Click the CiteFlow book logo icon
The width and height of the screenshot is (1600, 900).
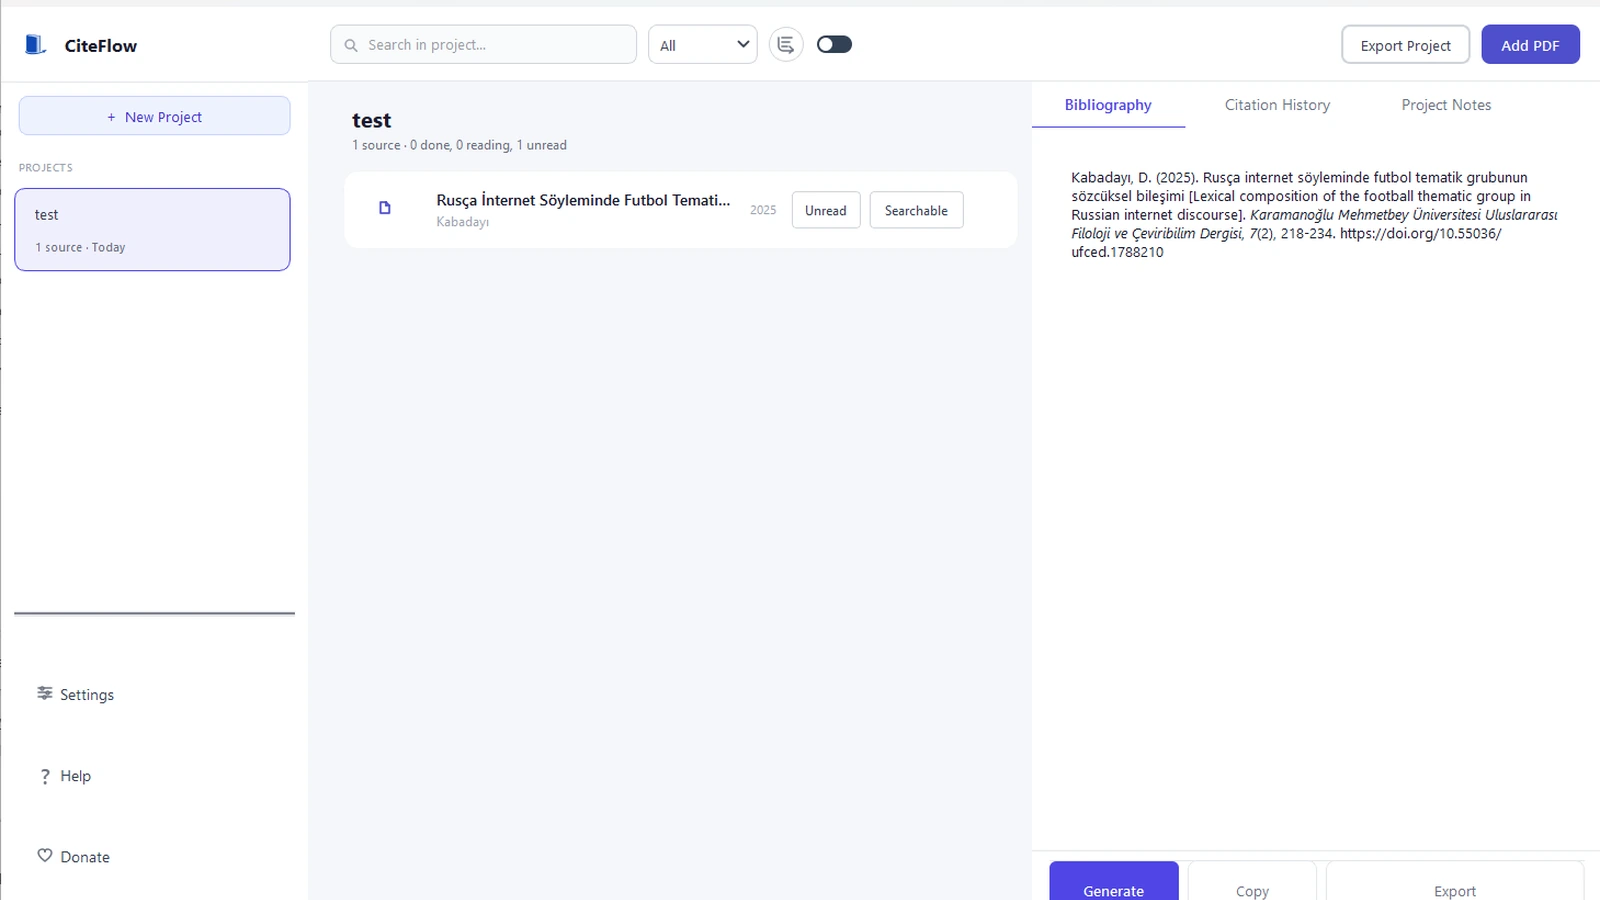pyautogui.click(x=36, y=45)
